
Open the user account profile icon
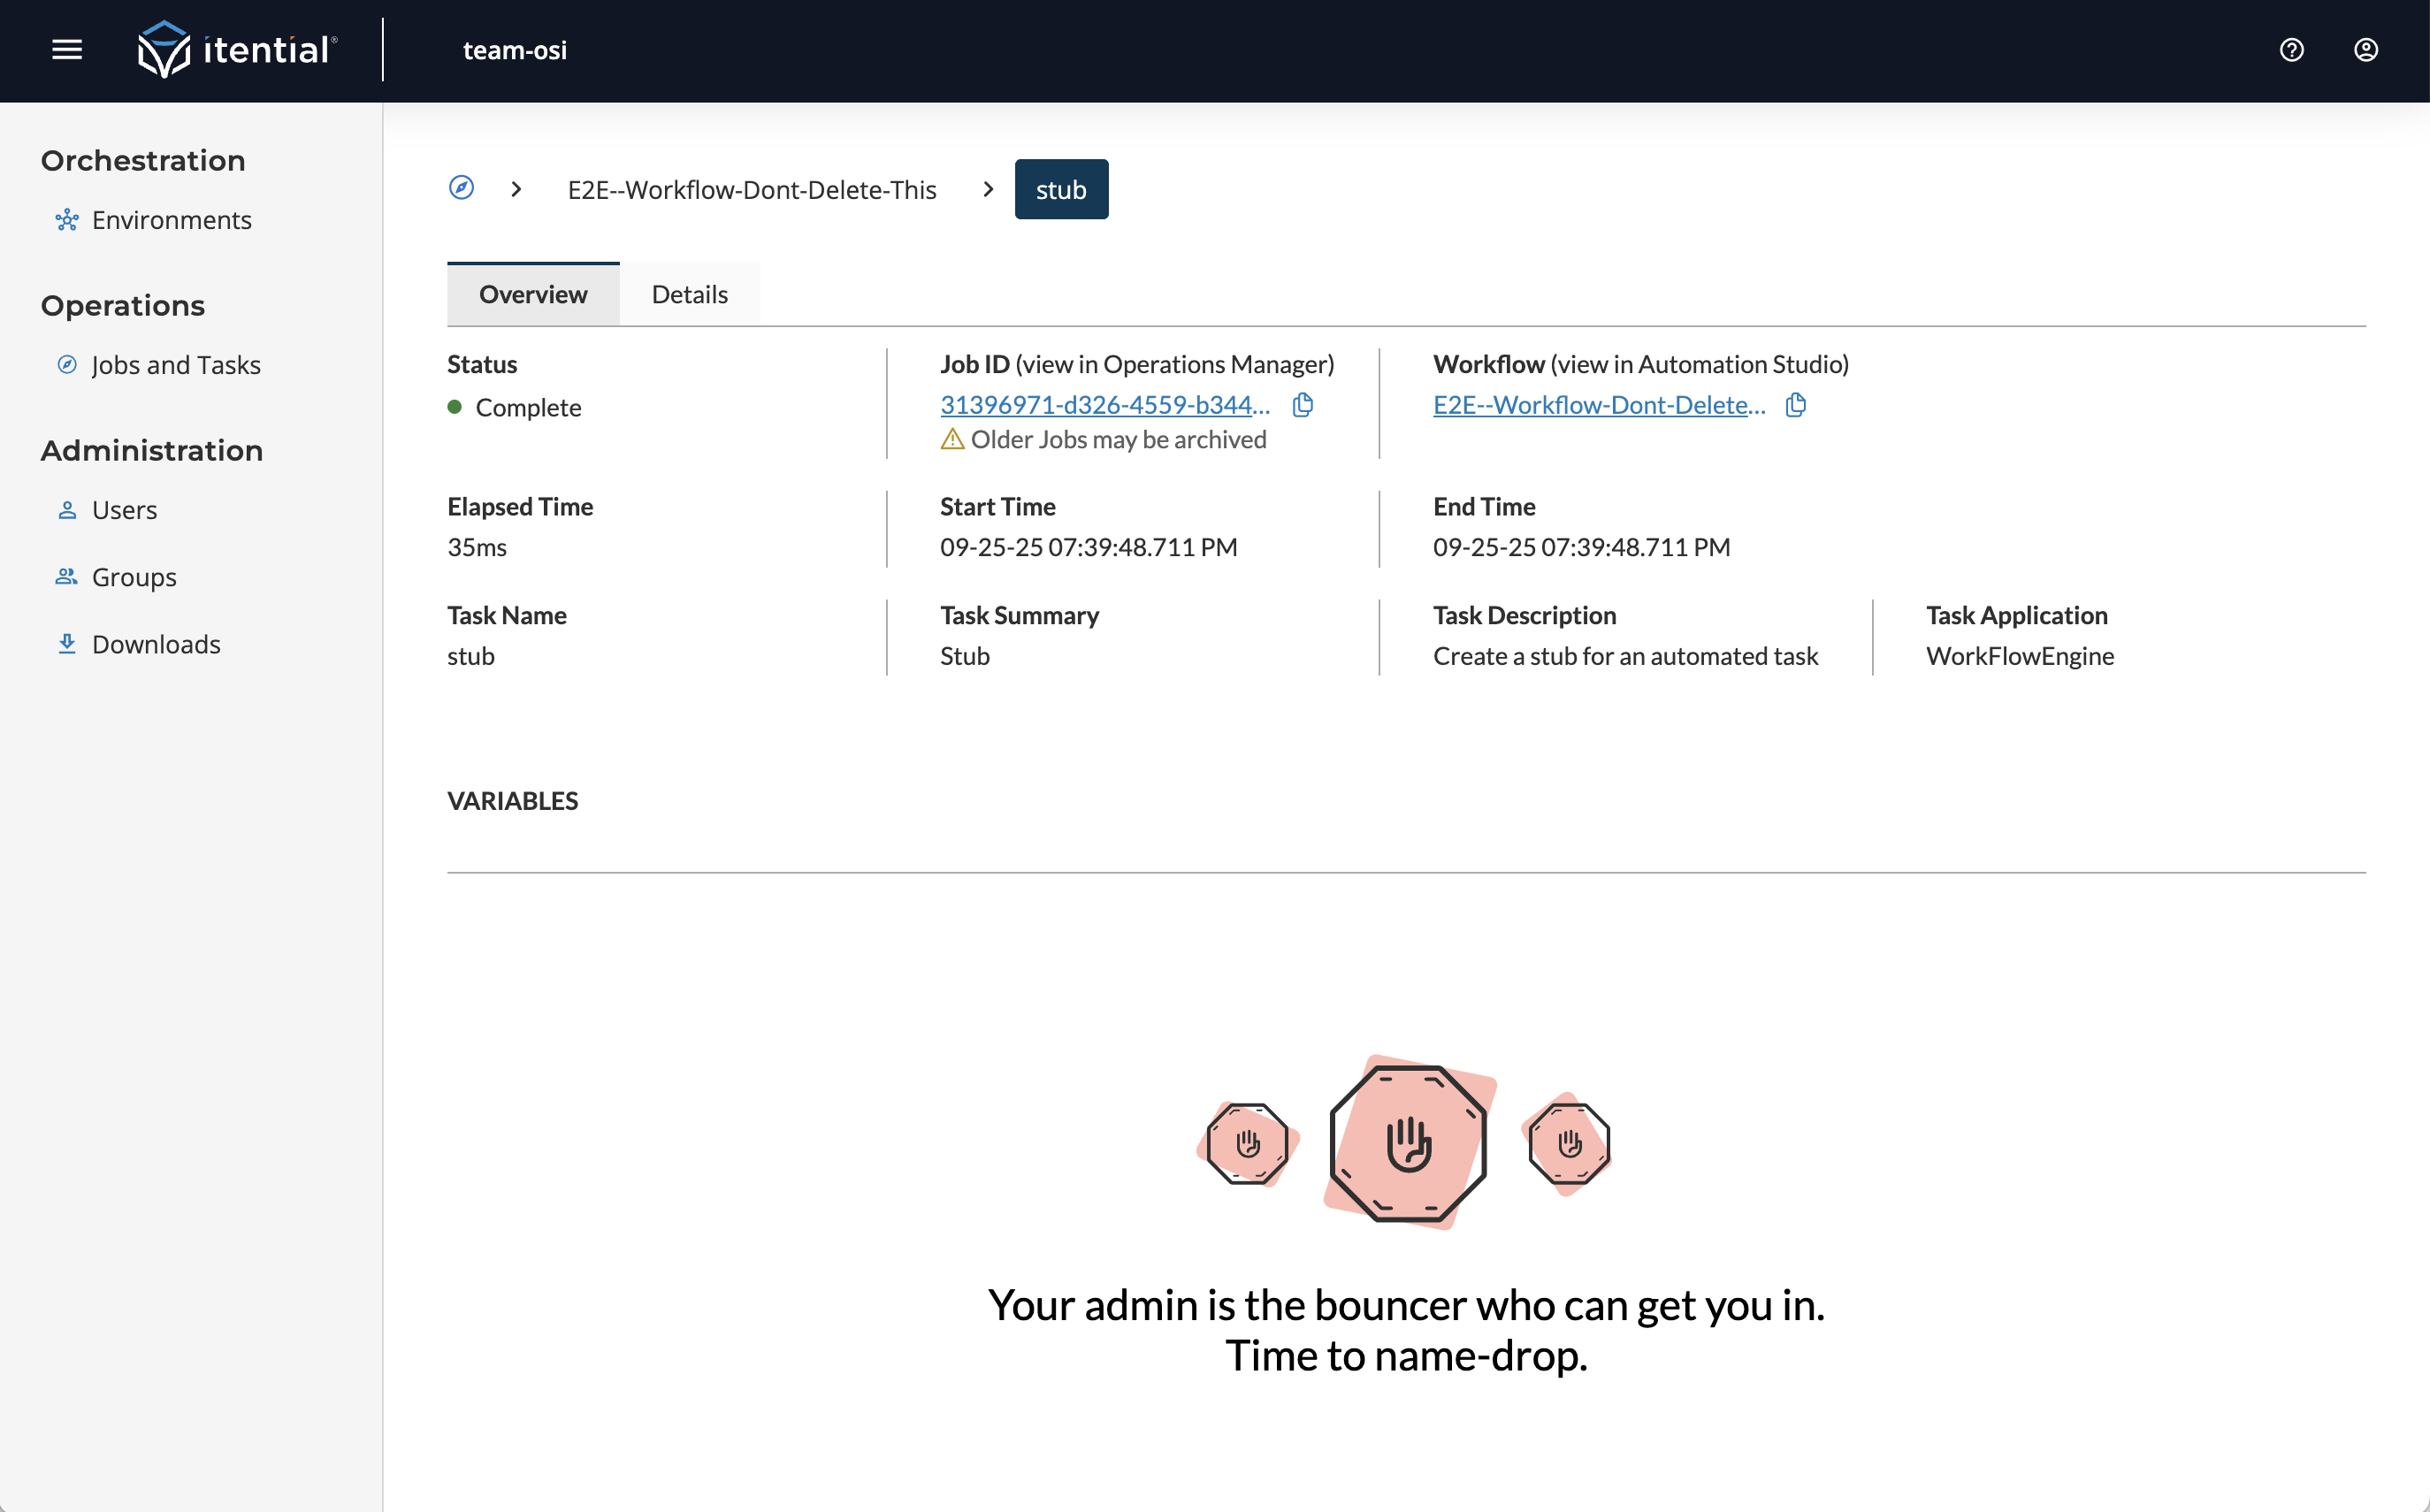click(2365, 50)
